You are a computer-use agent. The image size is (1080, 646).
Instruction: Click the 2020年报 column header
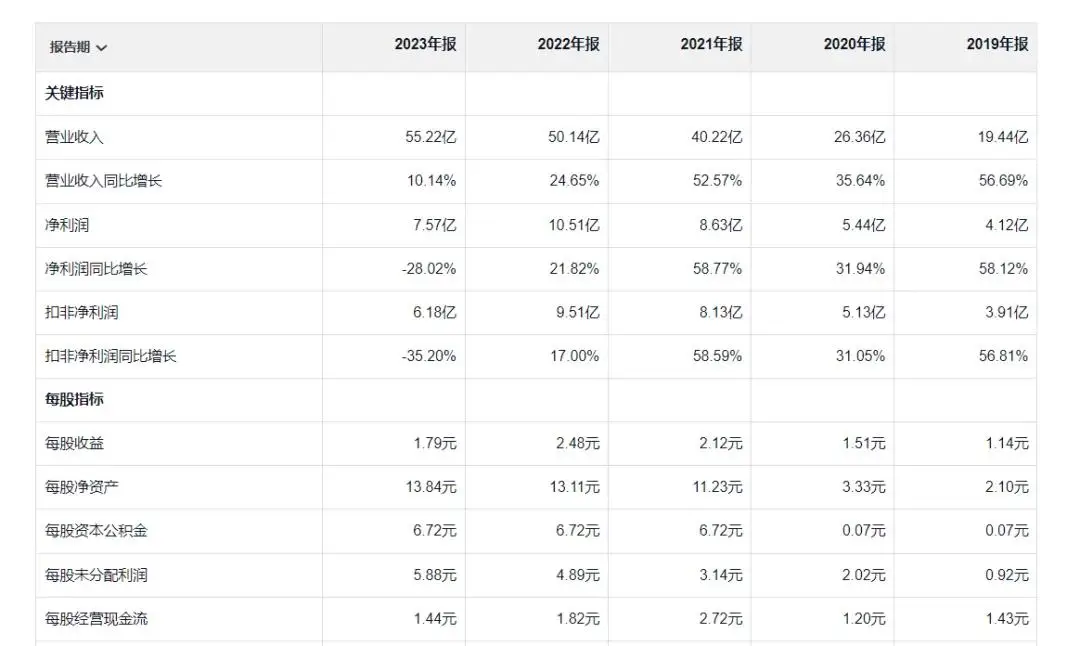(x=854, y=44)
